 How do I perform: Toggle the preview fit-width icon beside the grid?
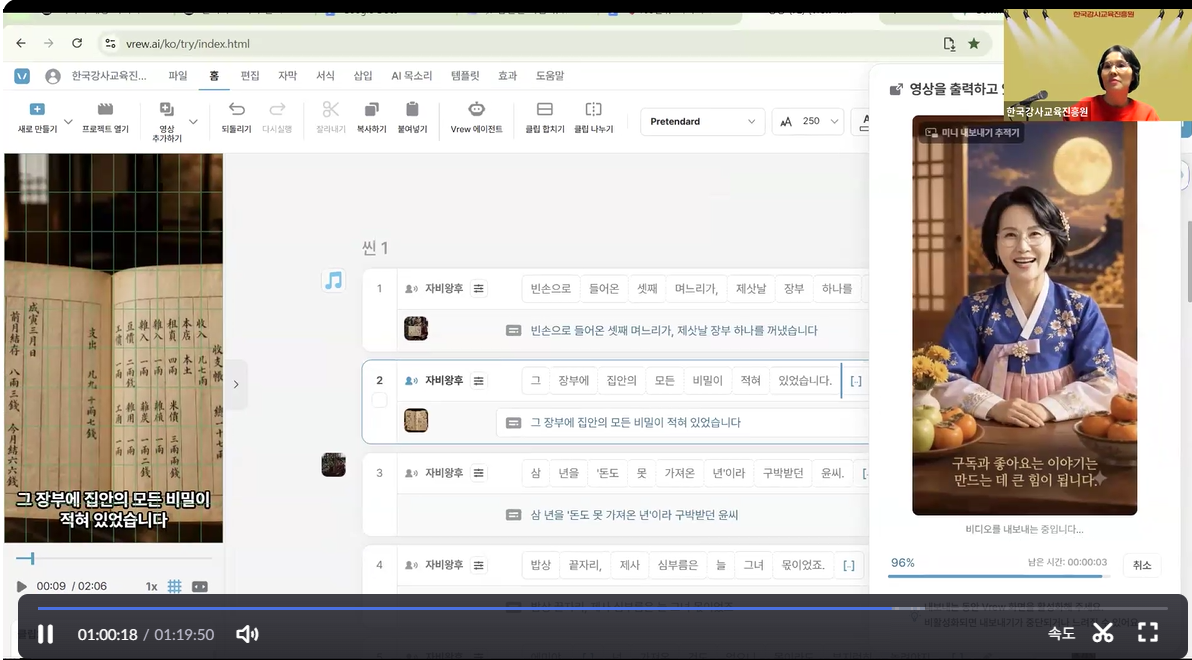tap(199, 586)
